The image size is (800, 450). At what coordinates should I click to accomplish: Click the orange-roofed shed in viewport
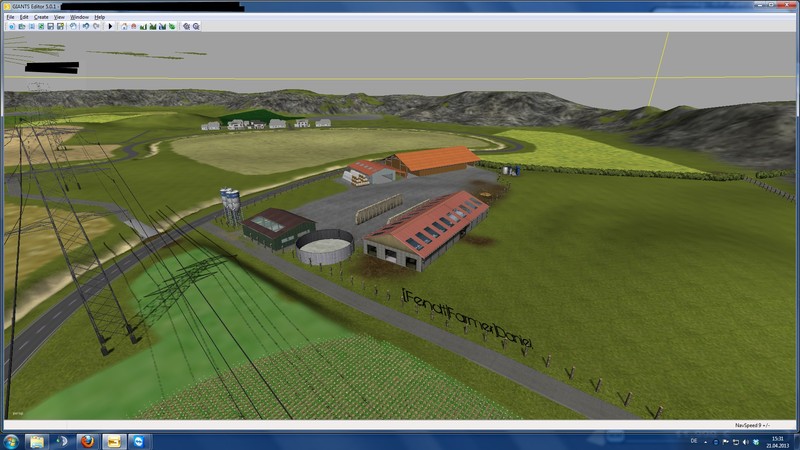click(x=433, y=160)
